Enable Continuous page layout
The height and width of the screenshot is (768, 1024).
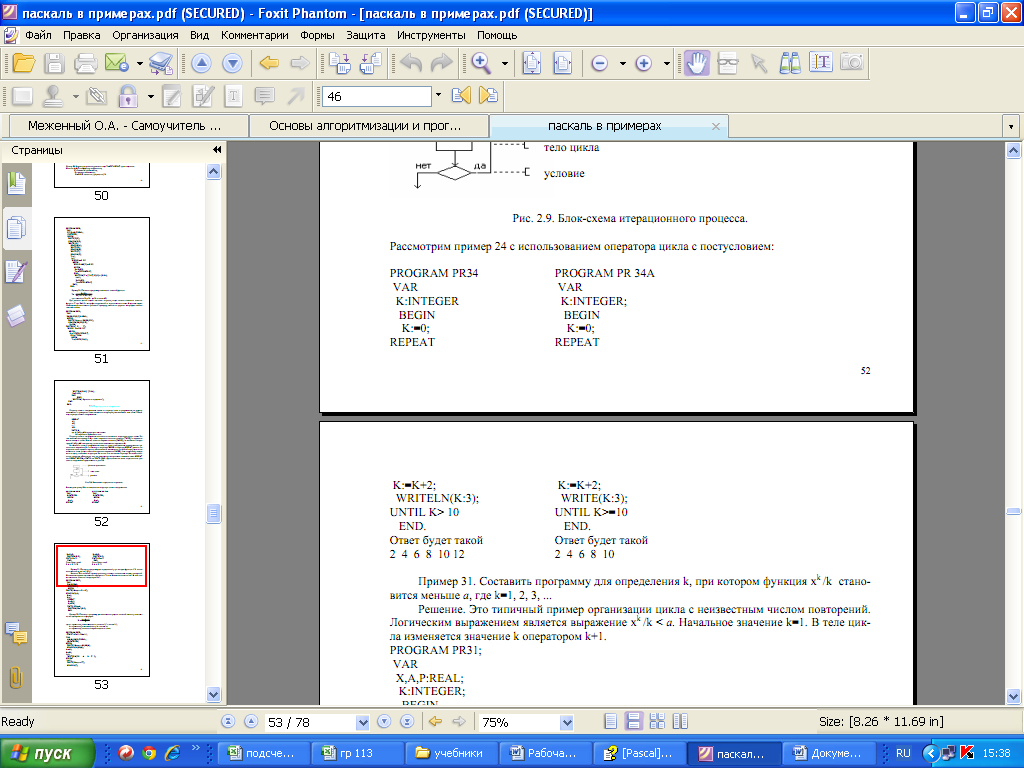(x=633, y=721)
